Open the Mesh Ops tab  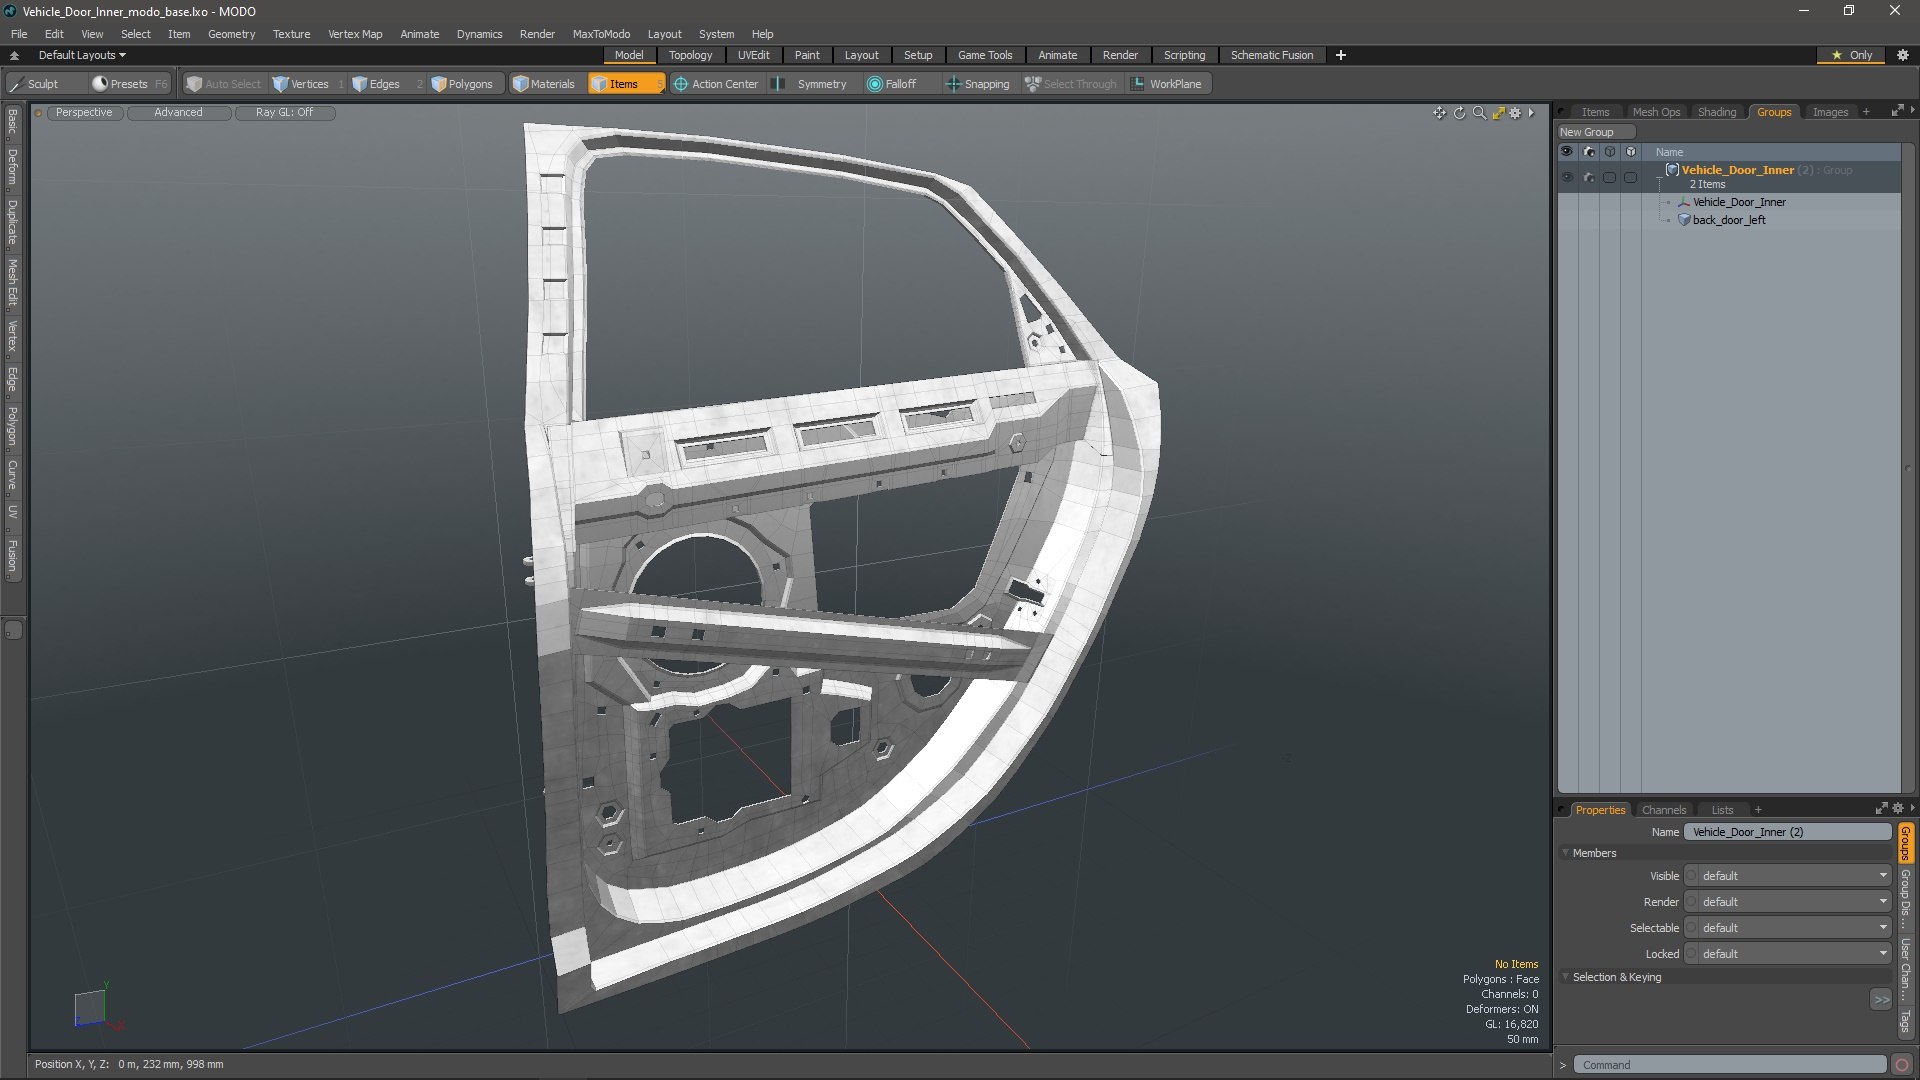pyautogui.click(x=1656, y=112)
